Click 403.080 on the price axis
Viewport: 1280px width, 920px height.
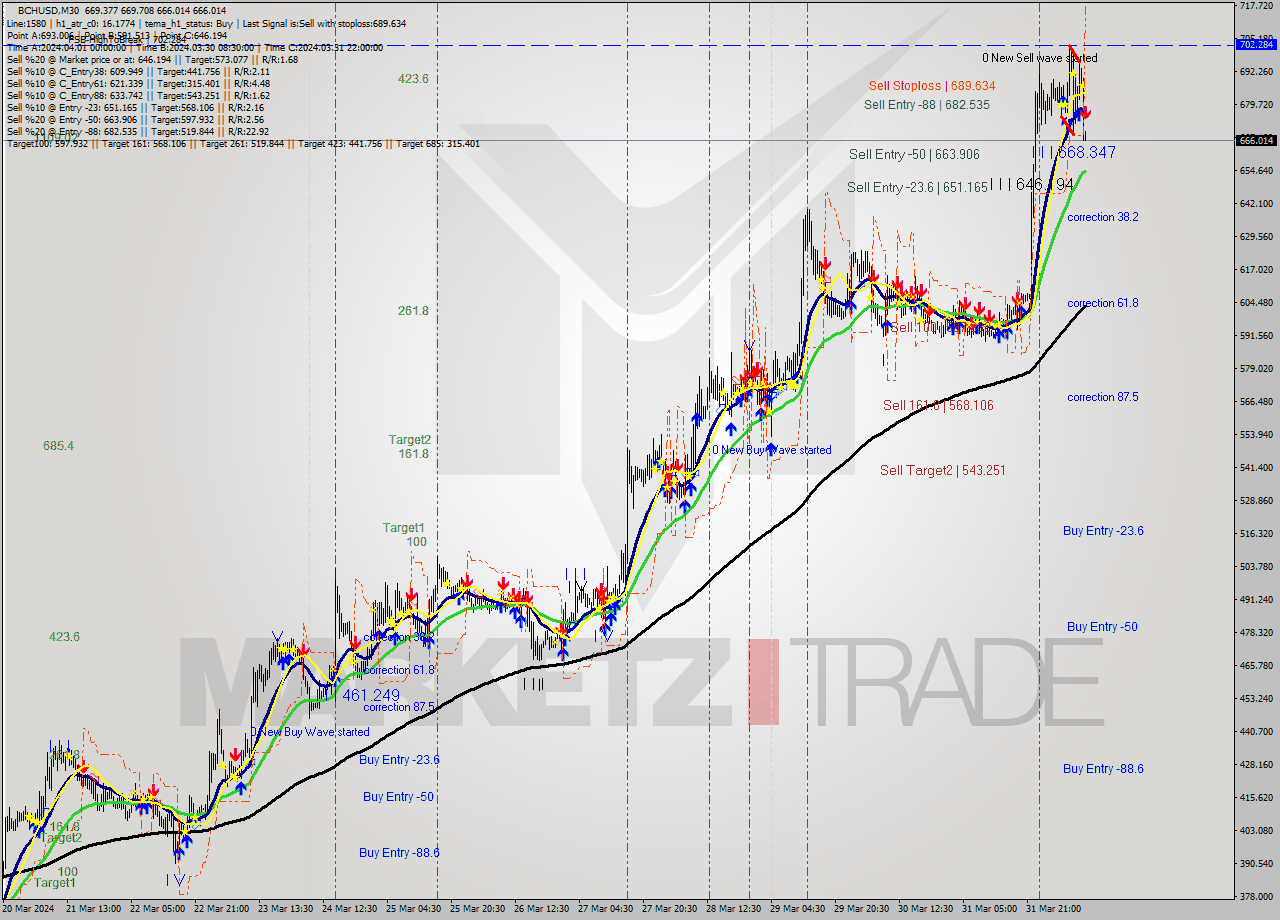pyautogui.click(x=1256, y=831)
